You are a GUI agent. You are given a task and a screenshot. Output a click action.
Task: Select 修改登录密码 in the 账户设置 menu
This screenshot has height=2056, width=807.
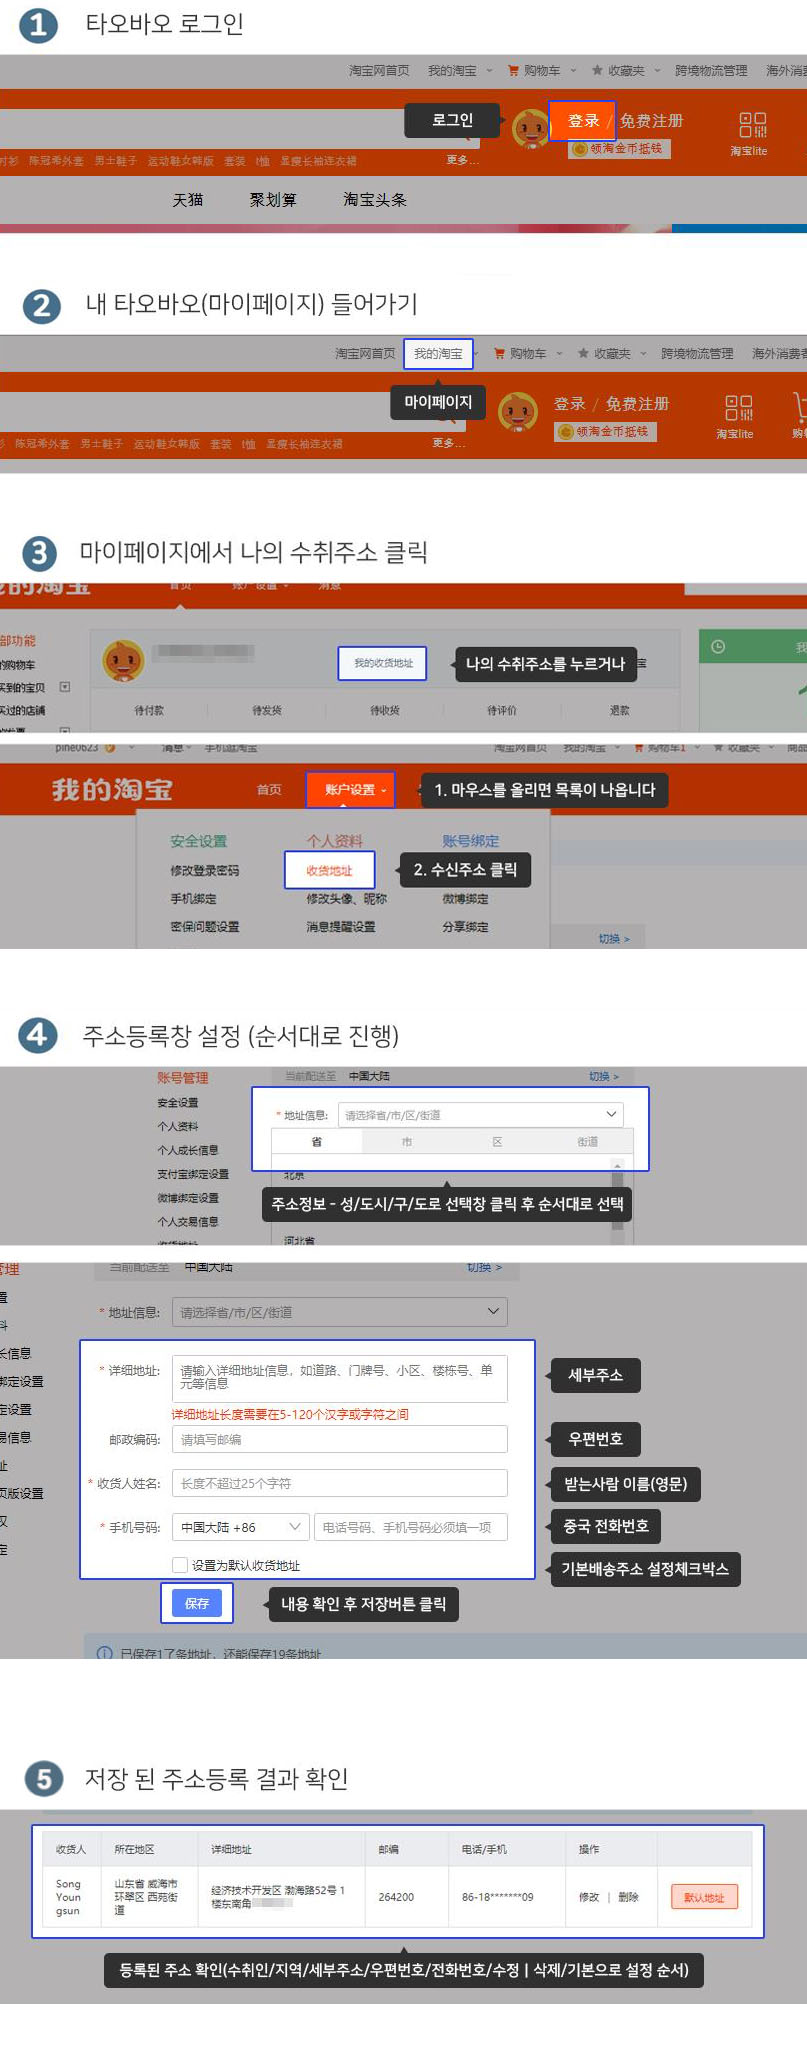pyautogui.click(x=205, y=871)
